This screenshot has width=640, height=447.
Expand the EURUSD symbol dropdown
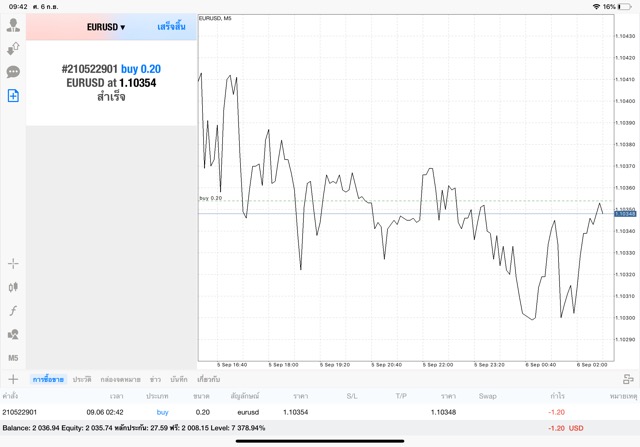tap(106, 27)
